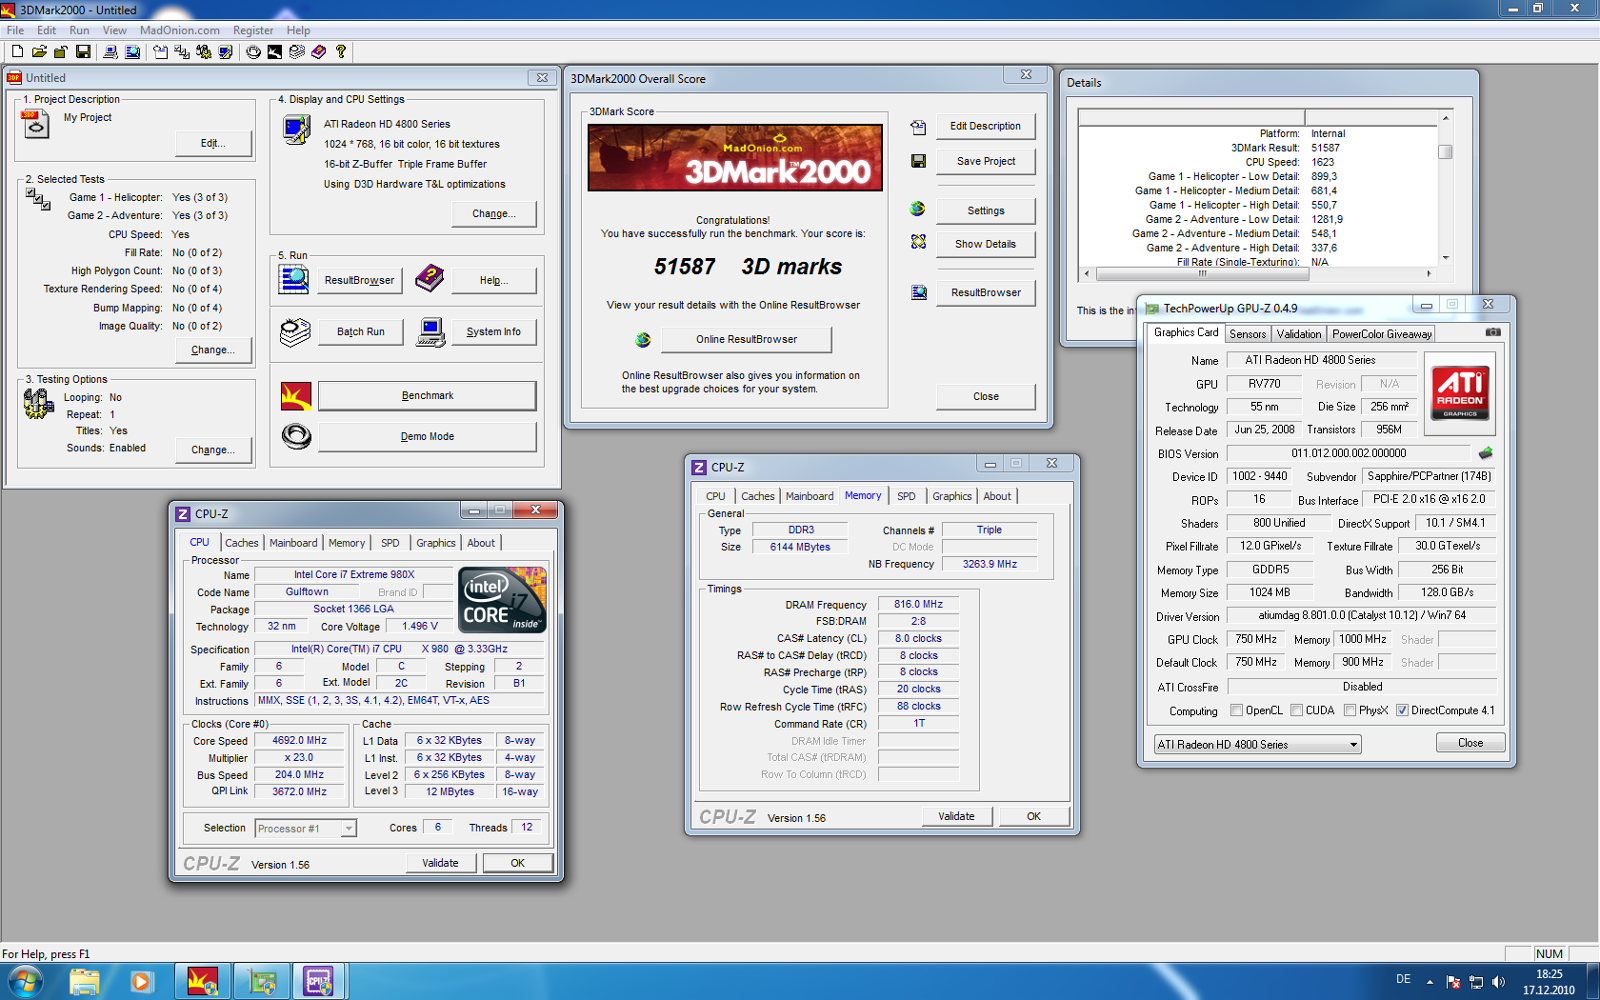Click the Demo Mode ring icon
Image resolution: width=1600 pixels, height=1000 pixels.
296,436
